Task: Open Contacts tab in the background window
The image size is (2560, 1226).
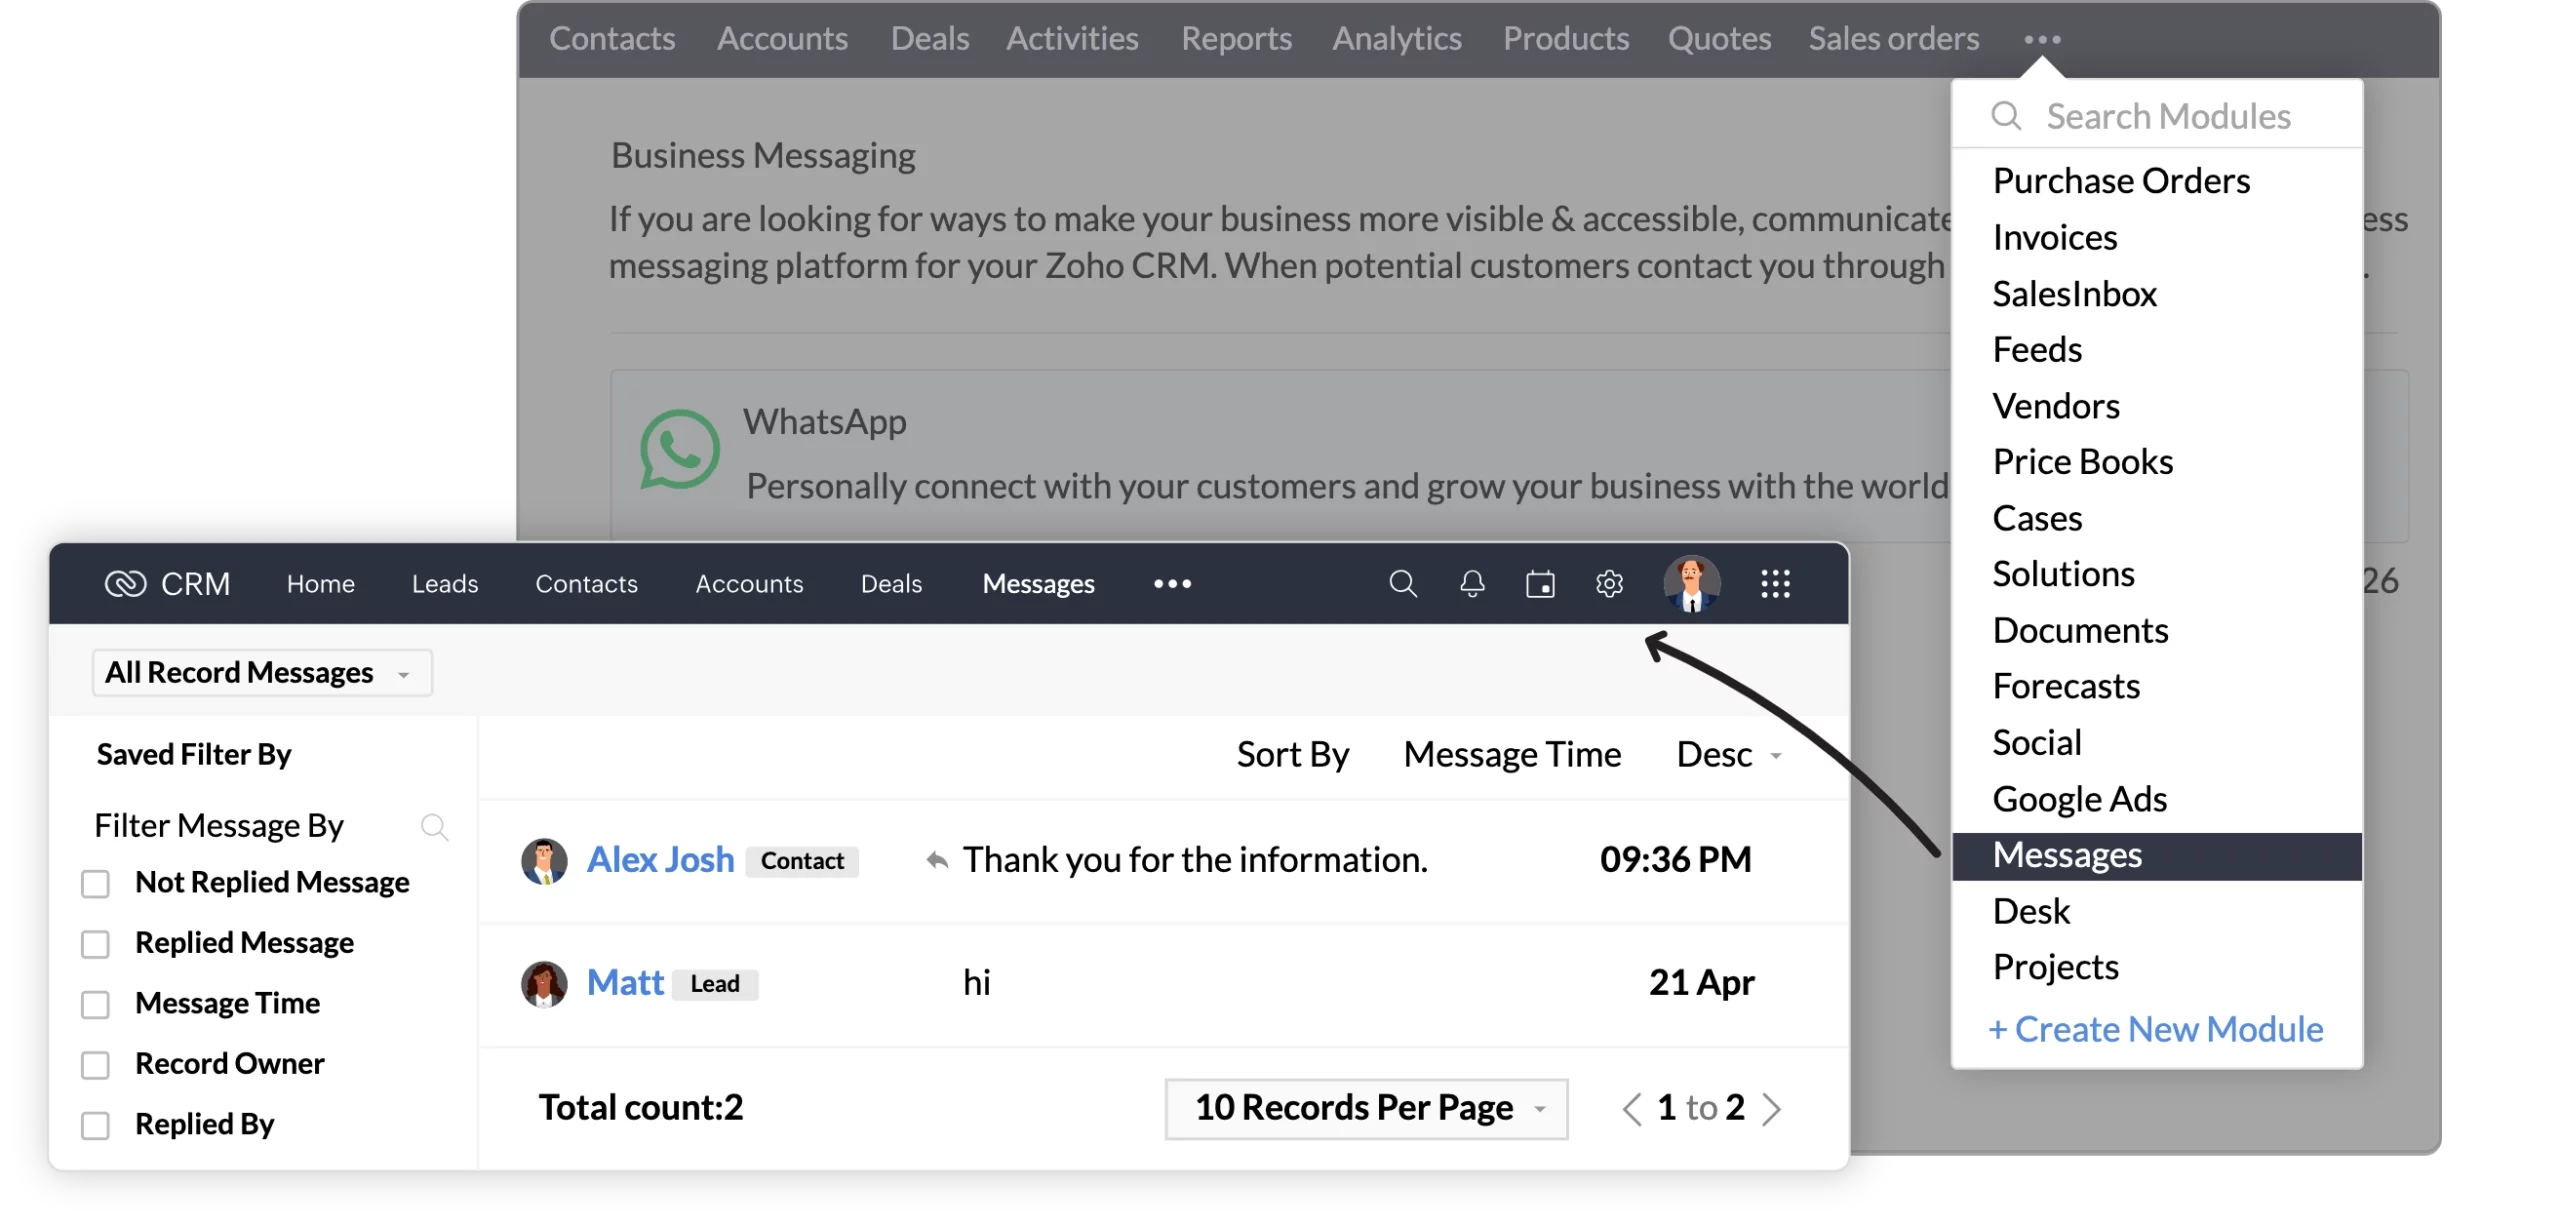Action: coord(612,39)
